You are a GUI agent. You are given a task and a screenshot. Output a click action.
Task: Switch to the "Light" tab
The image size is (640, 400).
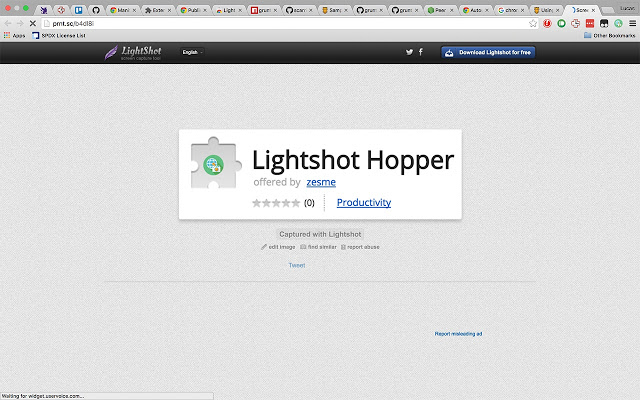(x=227, y=10)
